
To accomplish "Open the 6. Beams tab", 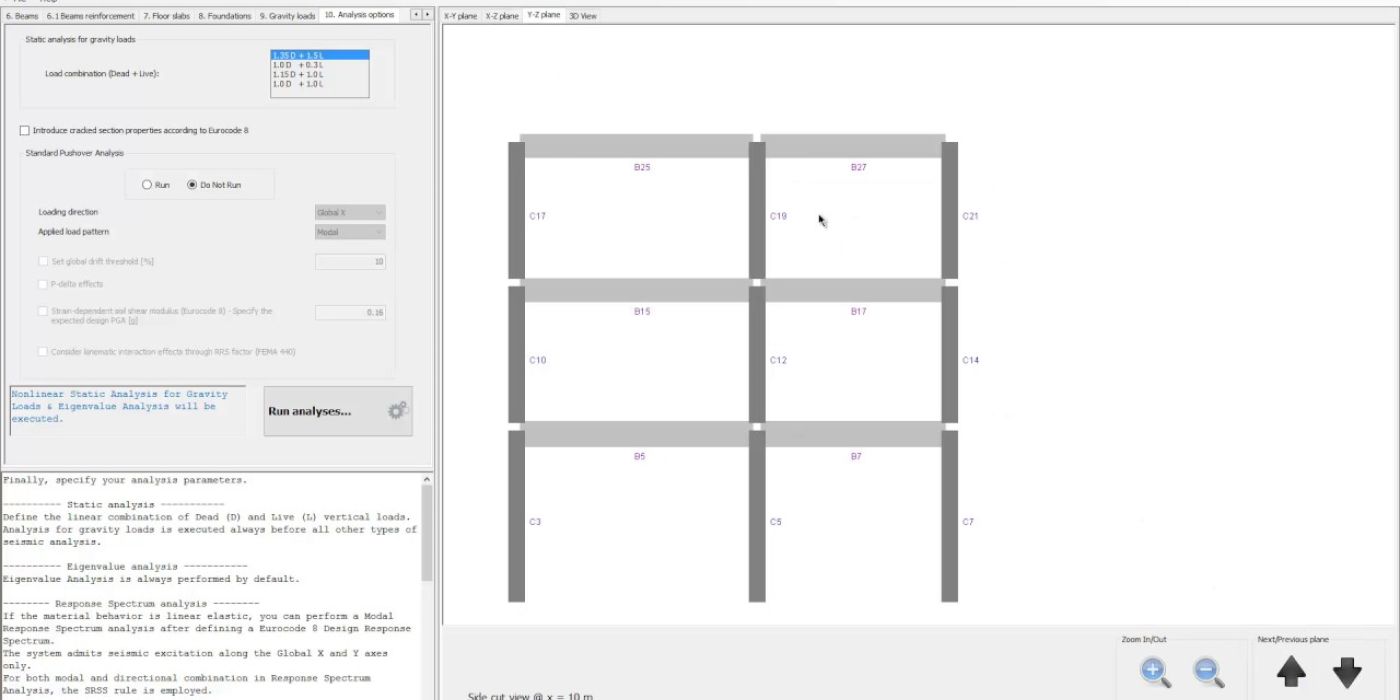I will (x=22, y=16).
